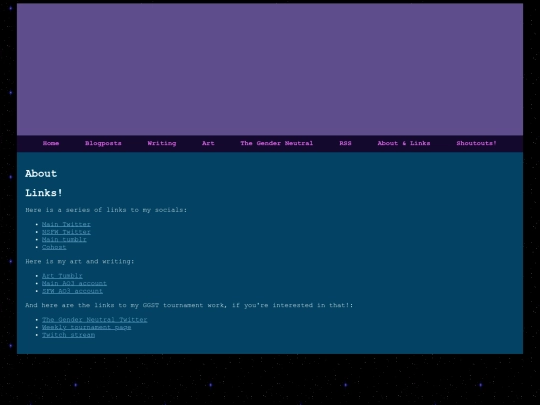Open the Blogposts section
Viewport: 540px width, 405px height.
tap(103, 143)
